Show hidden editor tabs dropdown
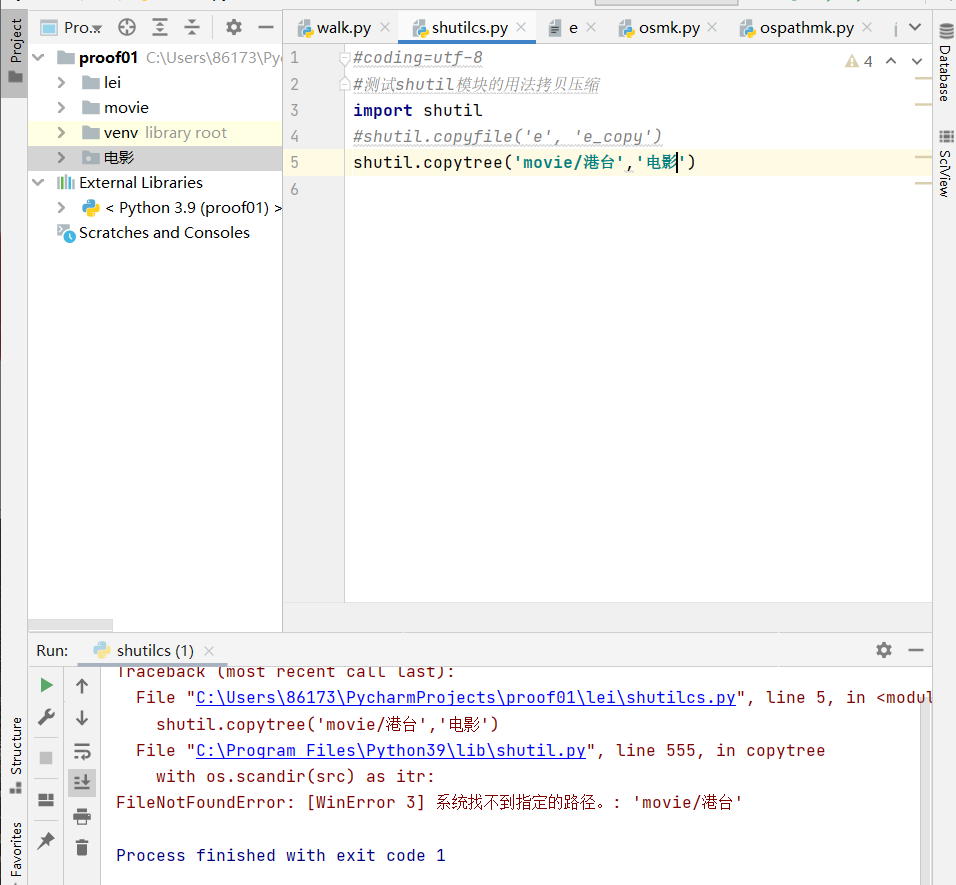Viewport: 956px width, 885px height. click(x=915, y=27)
